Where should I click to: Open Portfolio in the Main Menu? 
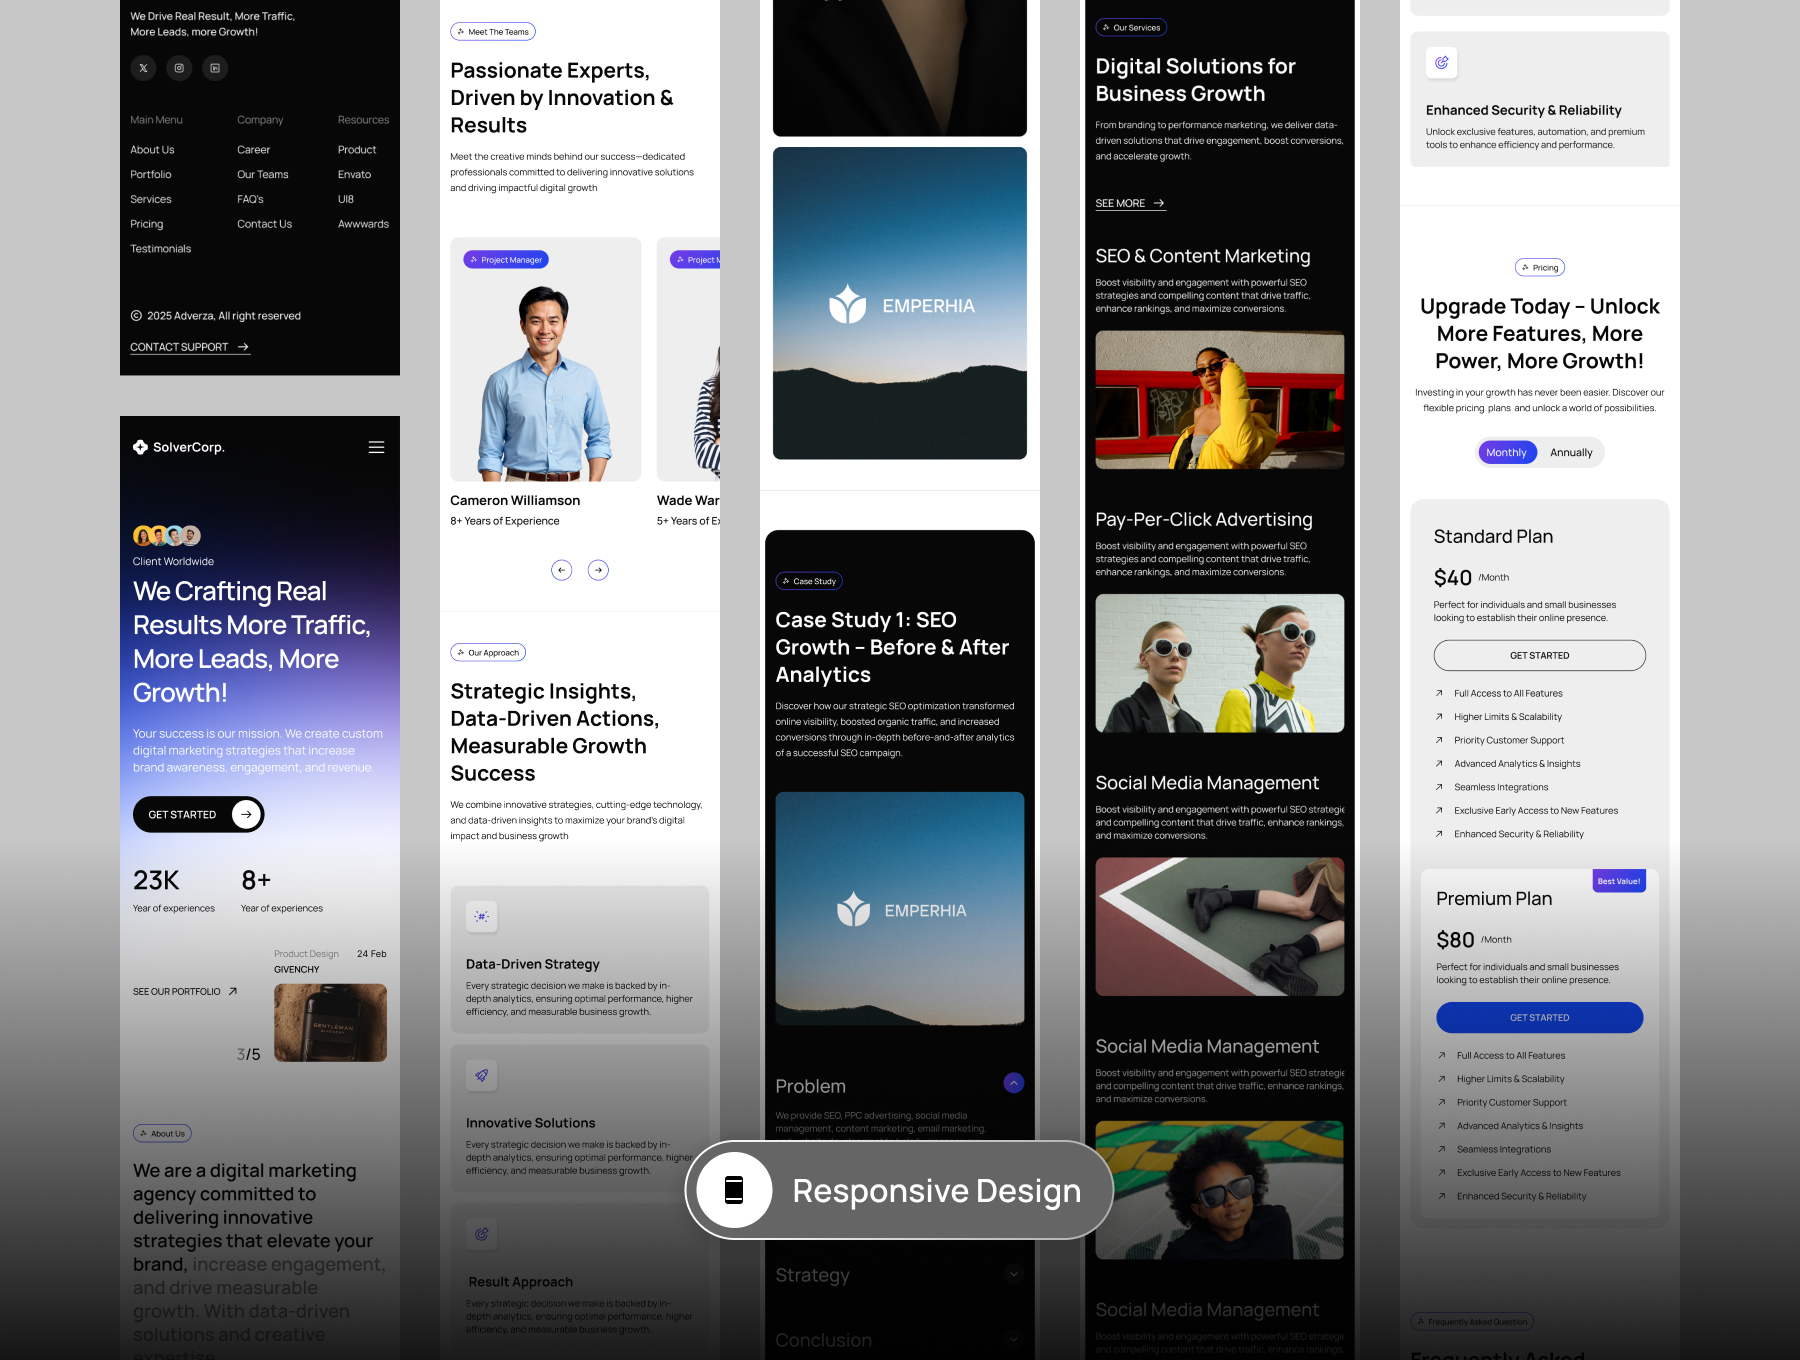point(151,175)
